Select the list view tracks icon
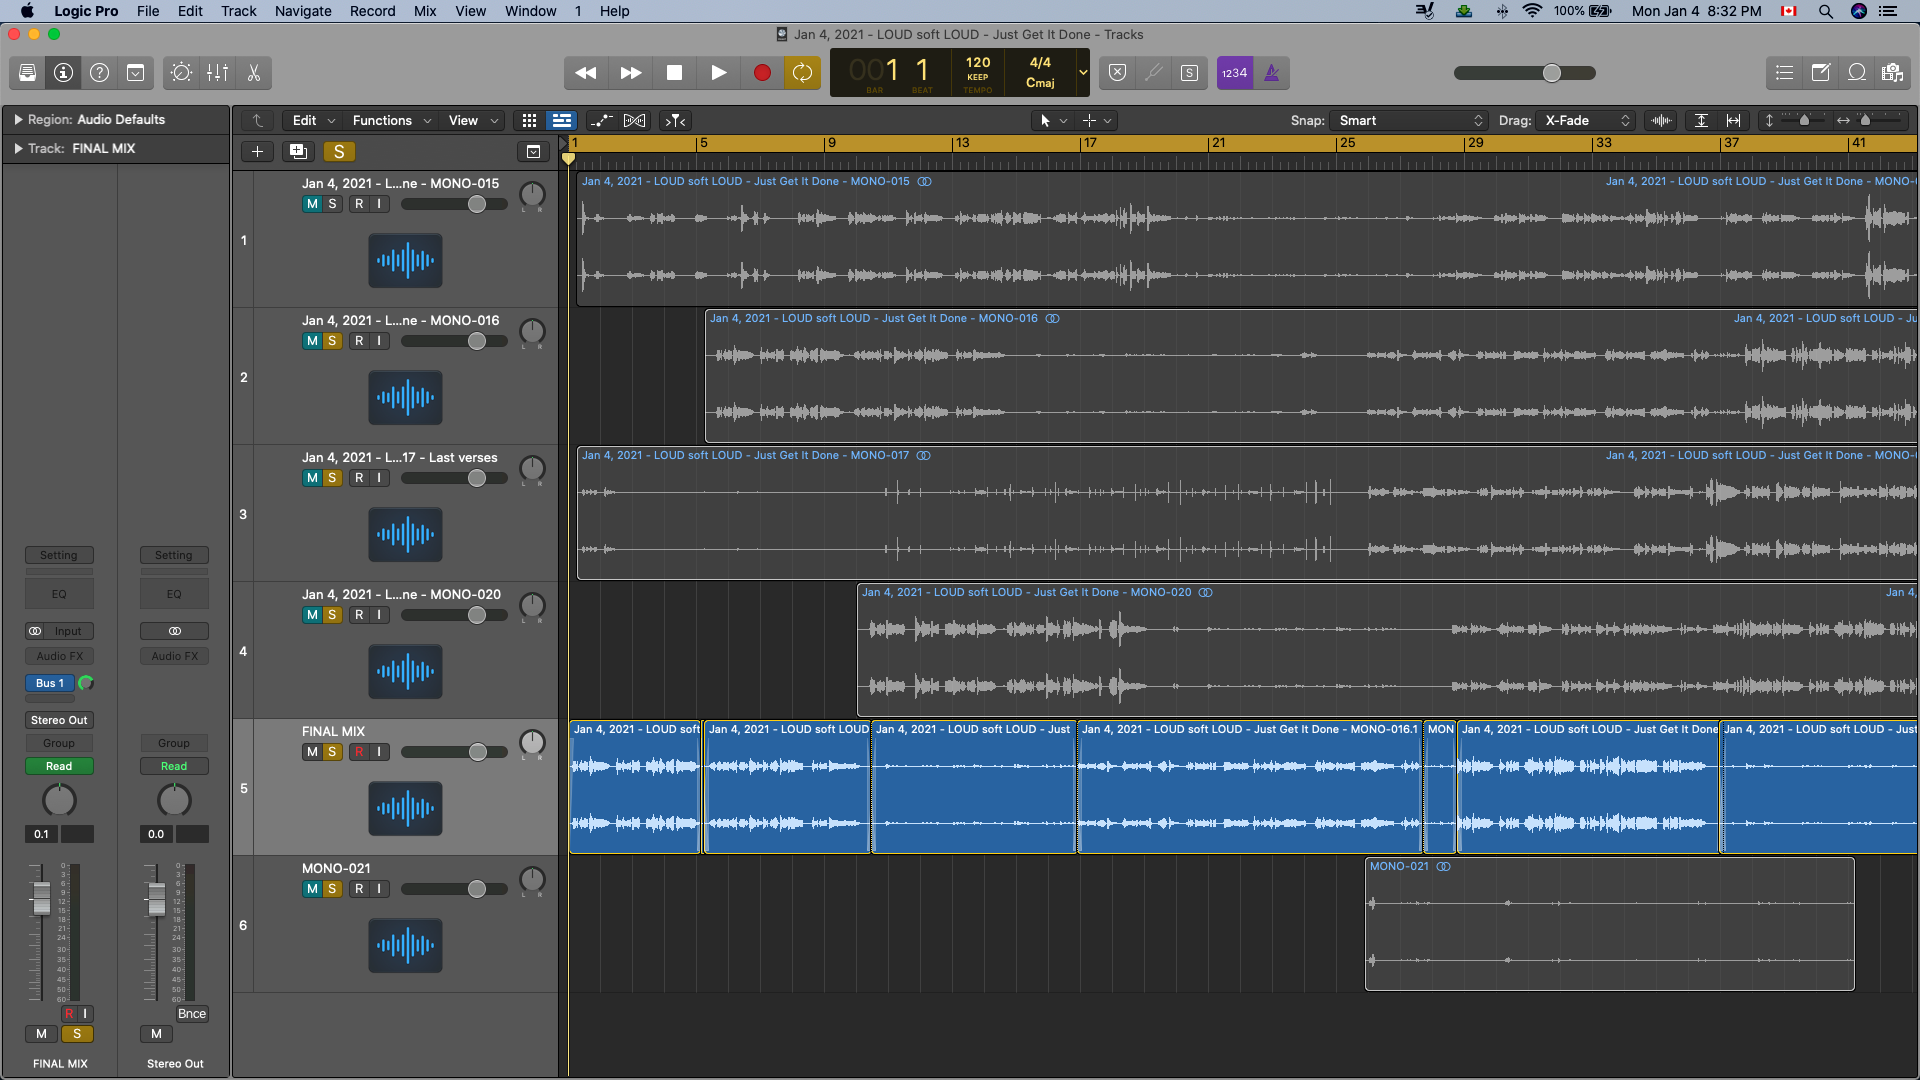 (562, 121)
